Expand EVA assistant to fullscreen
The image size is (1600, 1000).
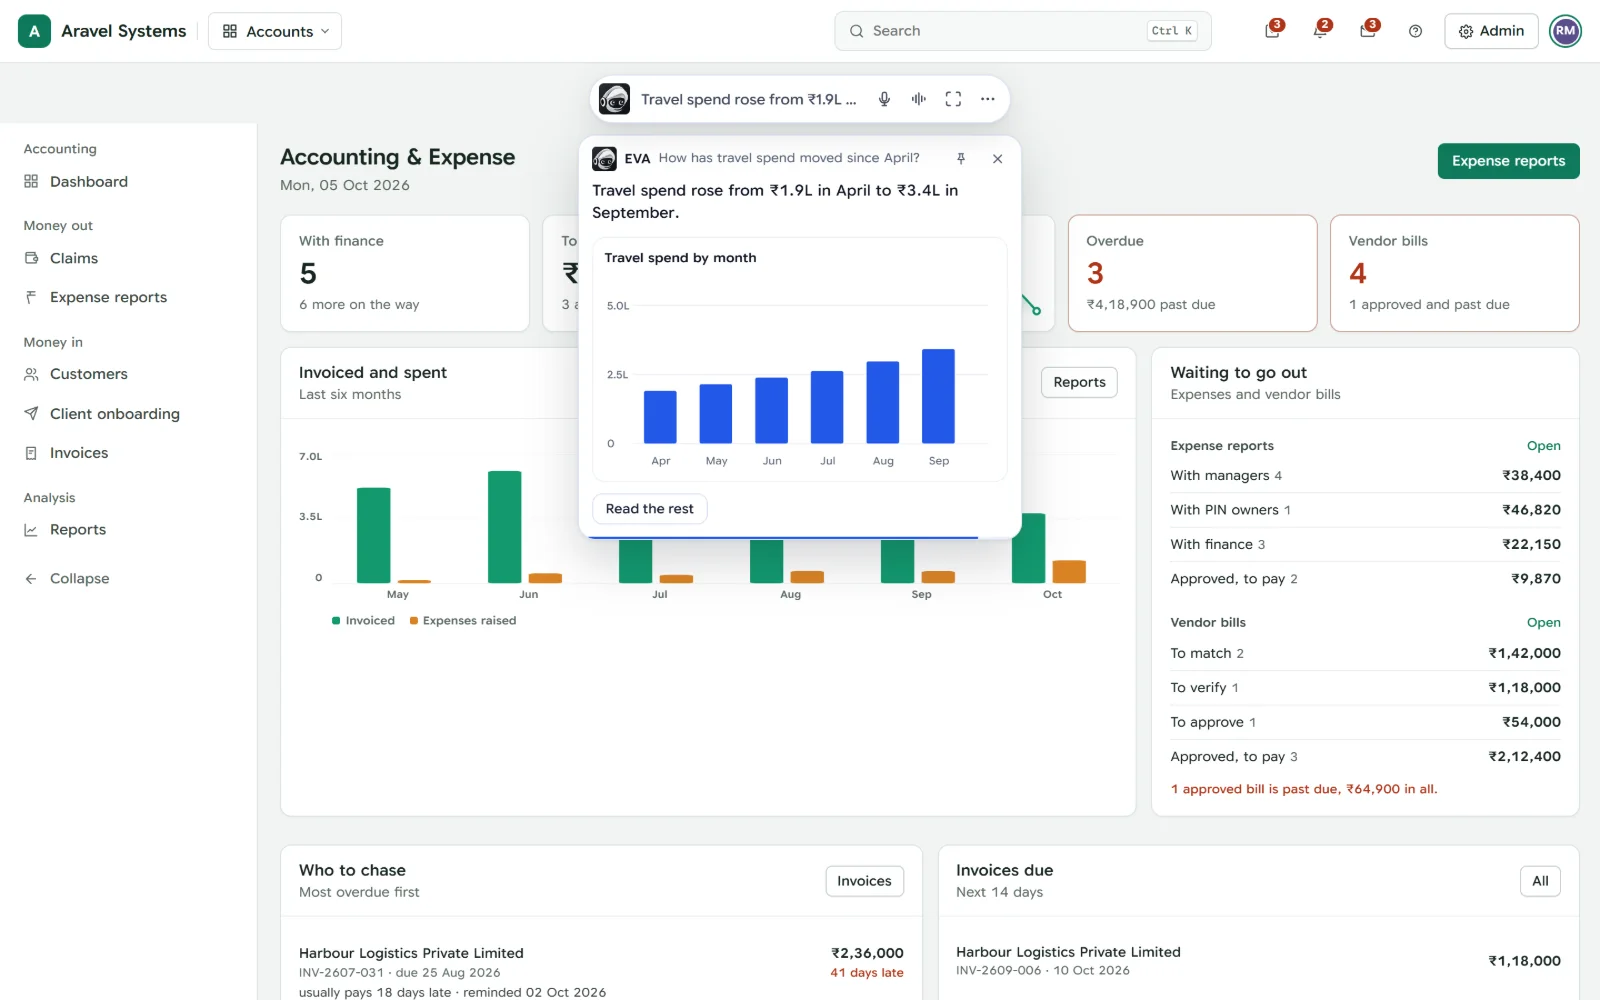[953, 99]
